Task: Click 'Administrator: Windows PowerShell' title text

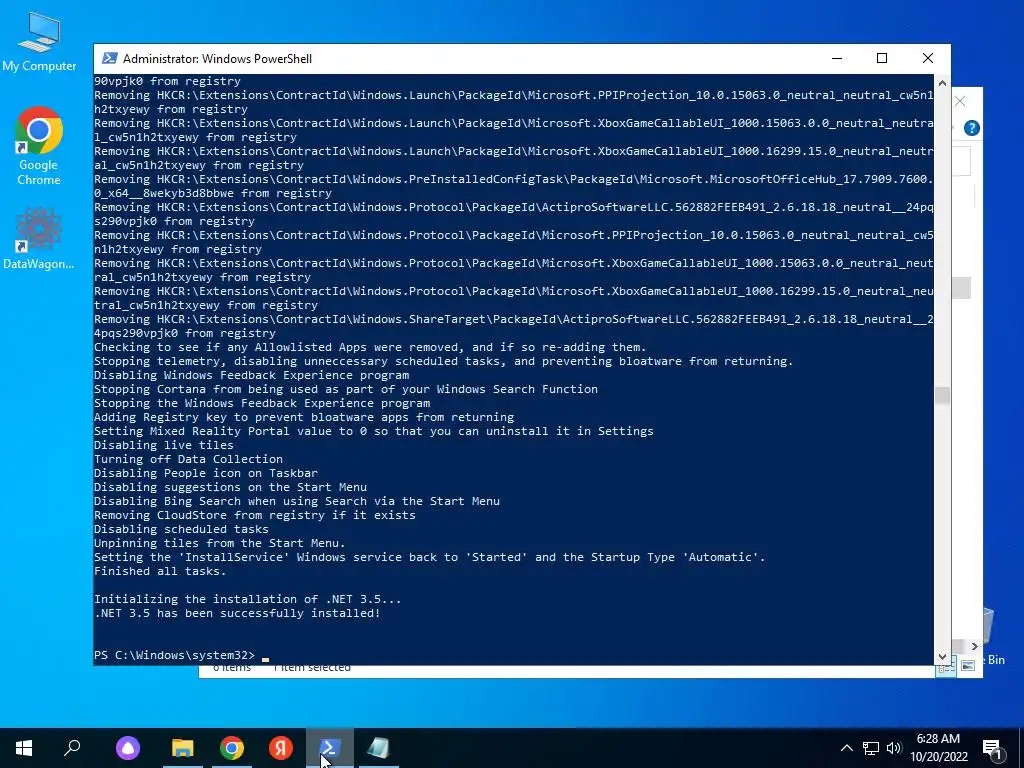Action: (x=217, y=59)
